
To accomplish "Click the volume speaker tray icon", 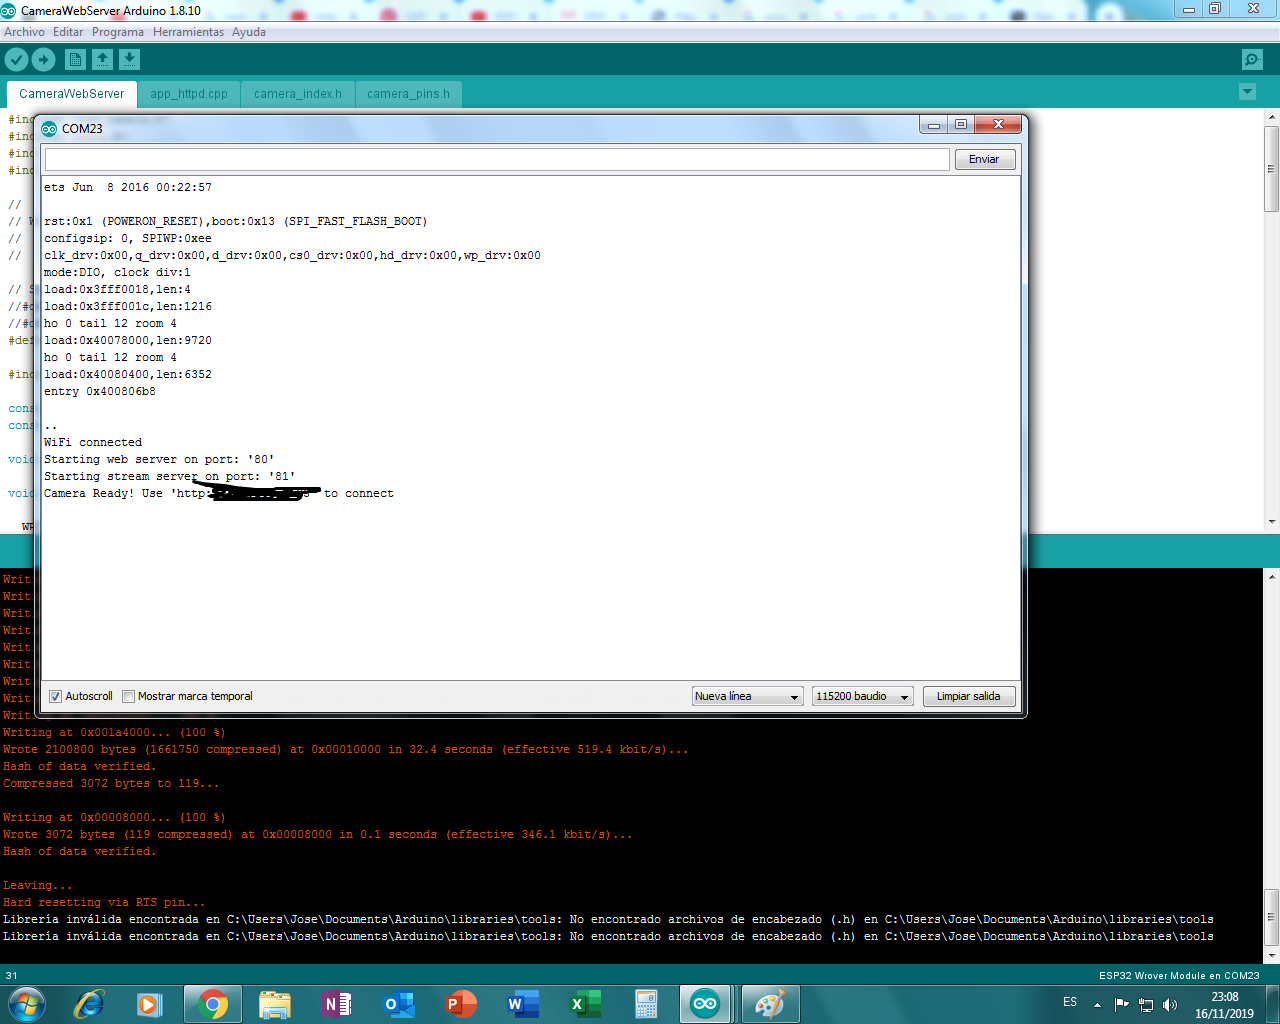I will coord(1170,1005).
